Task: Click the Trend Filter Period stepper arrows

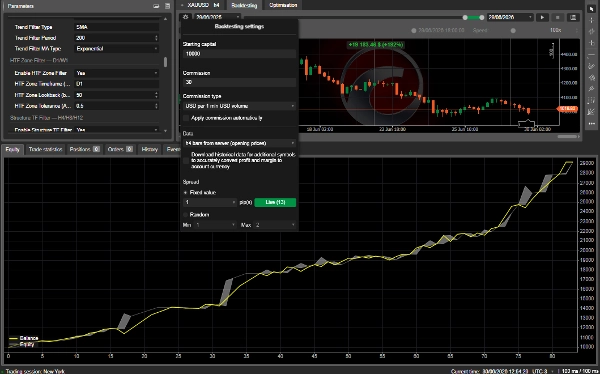Action: (156, 38)
